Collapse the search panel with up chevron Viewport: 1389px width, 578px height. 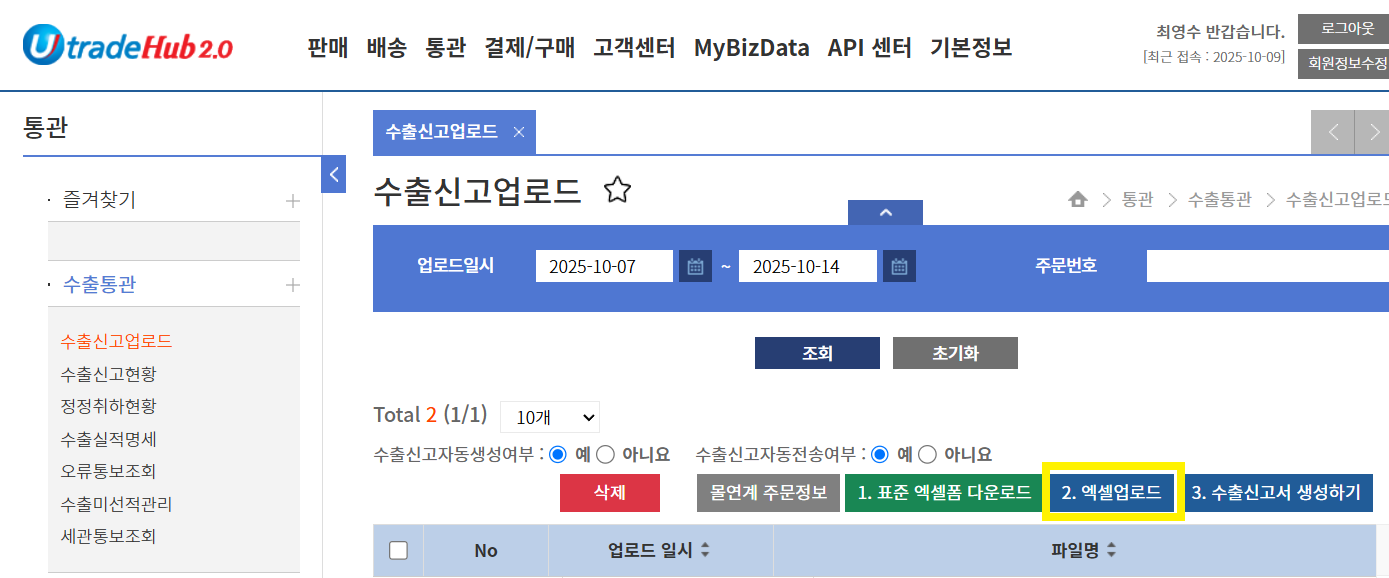(x=885, y=213)
